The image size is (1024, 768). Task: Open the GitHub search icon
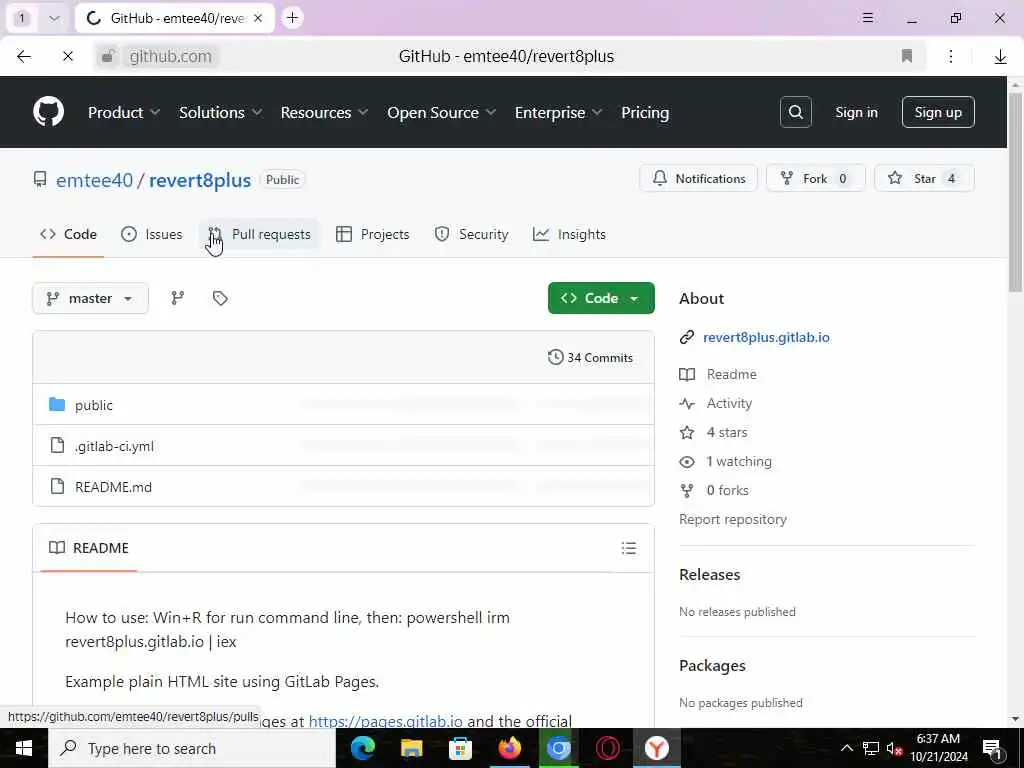[795, 112]
